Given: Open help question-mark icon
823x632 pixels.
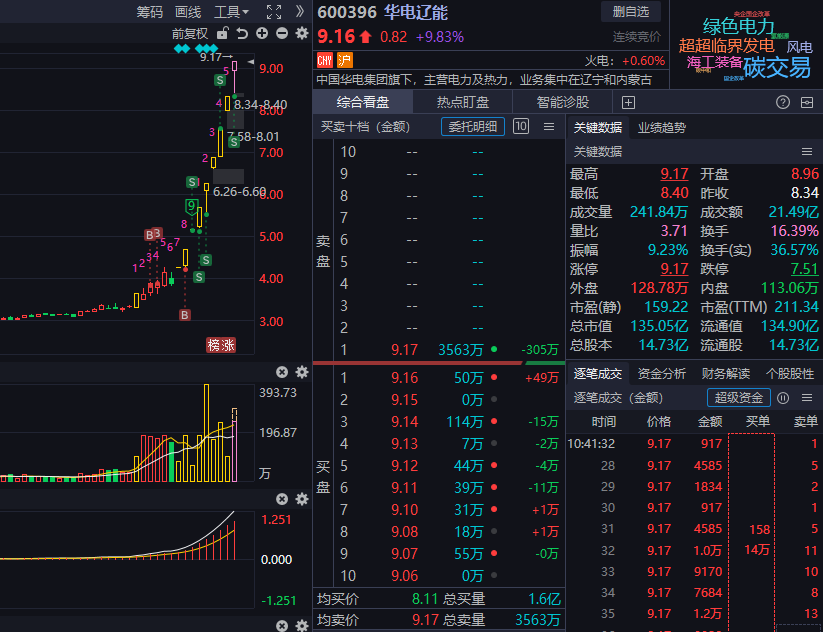Looking at the screenshot, I should click(x=783, y=102).
